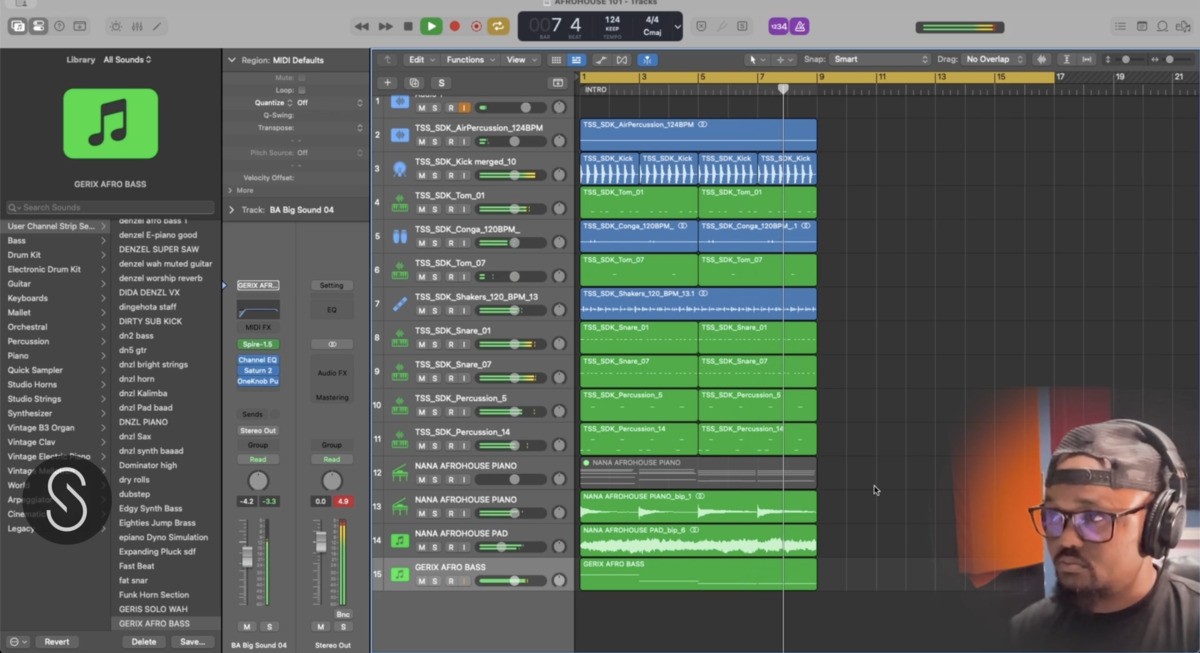1200x653 pixels.
Task: Select the Keyboards library category
Action: click(53, 298)
